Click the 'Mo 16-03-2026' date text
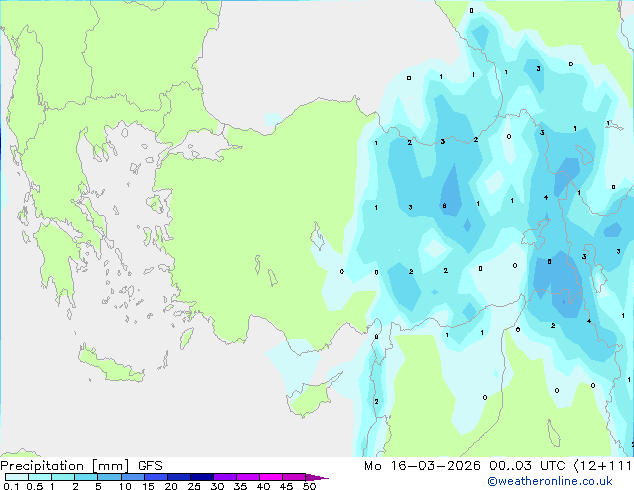 tap(423, 466)
